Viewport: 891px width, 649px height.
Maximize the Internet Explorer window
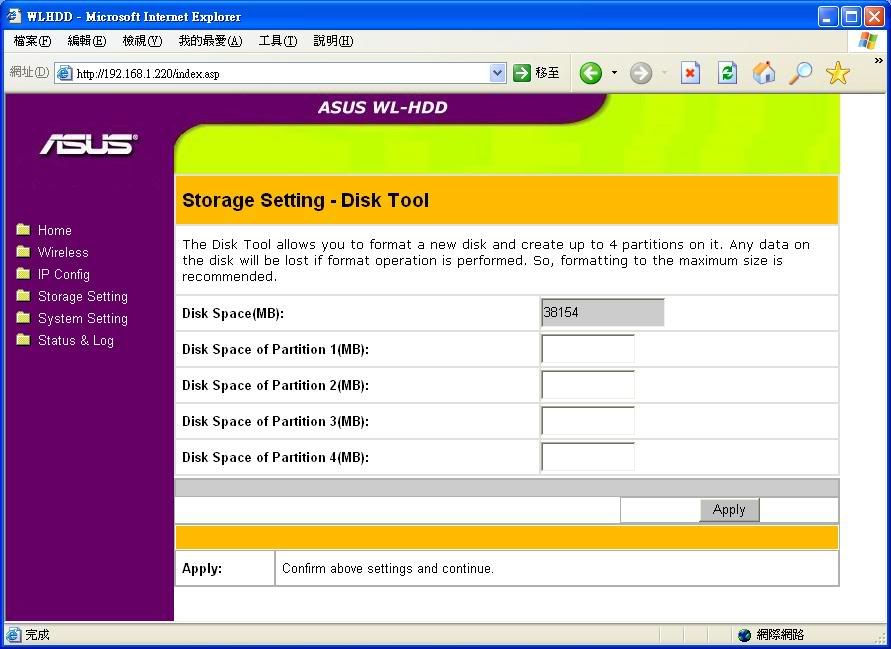(x=851, y=16)
